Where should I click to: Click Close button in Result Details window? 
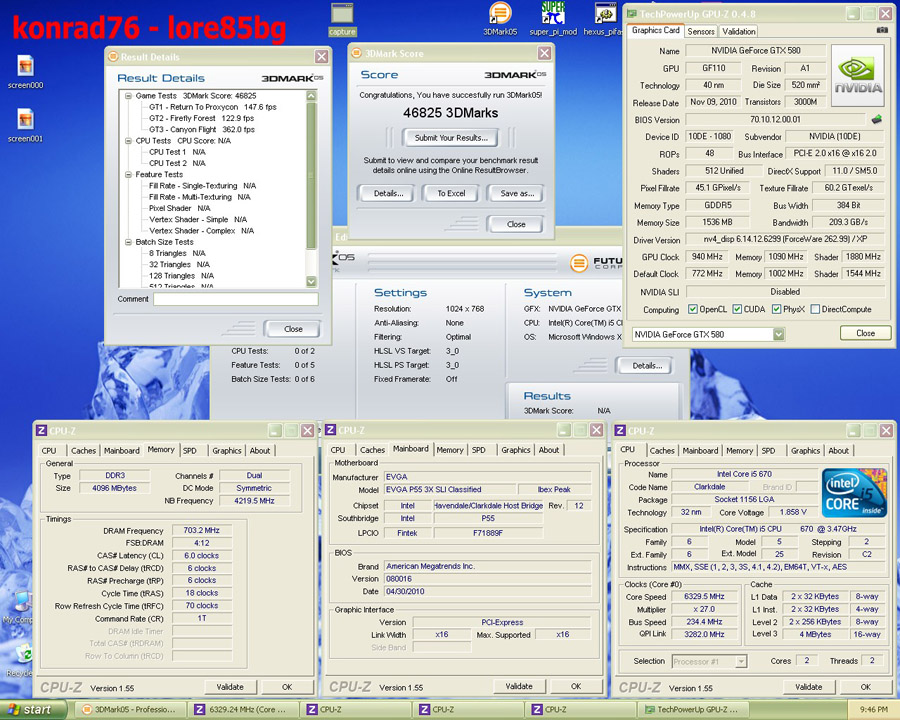[293, 329]
